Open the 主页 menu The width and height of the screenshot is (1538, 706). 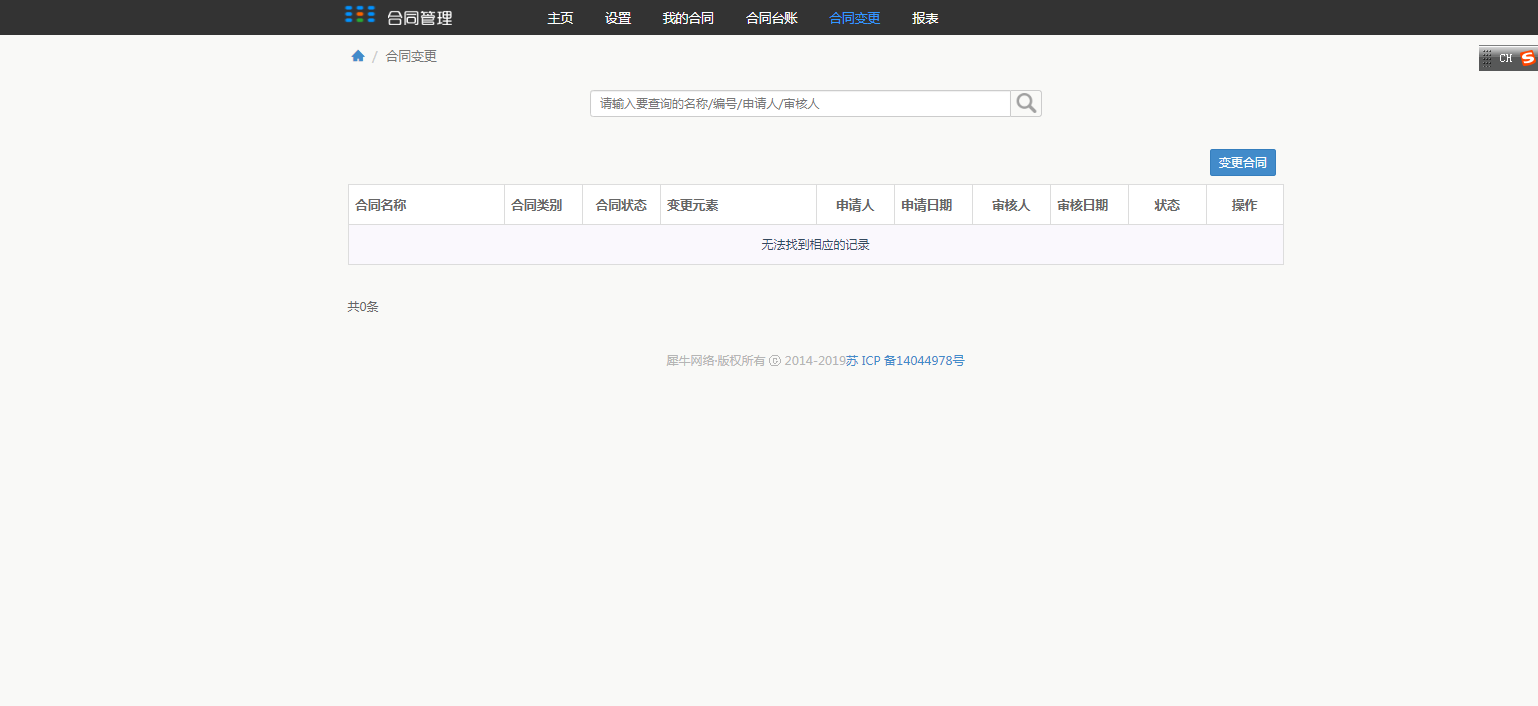click(x=560, y=18)
